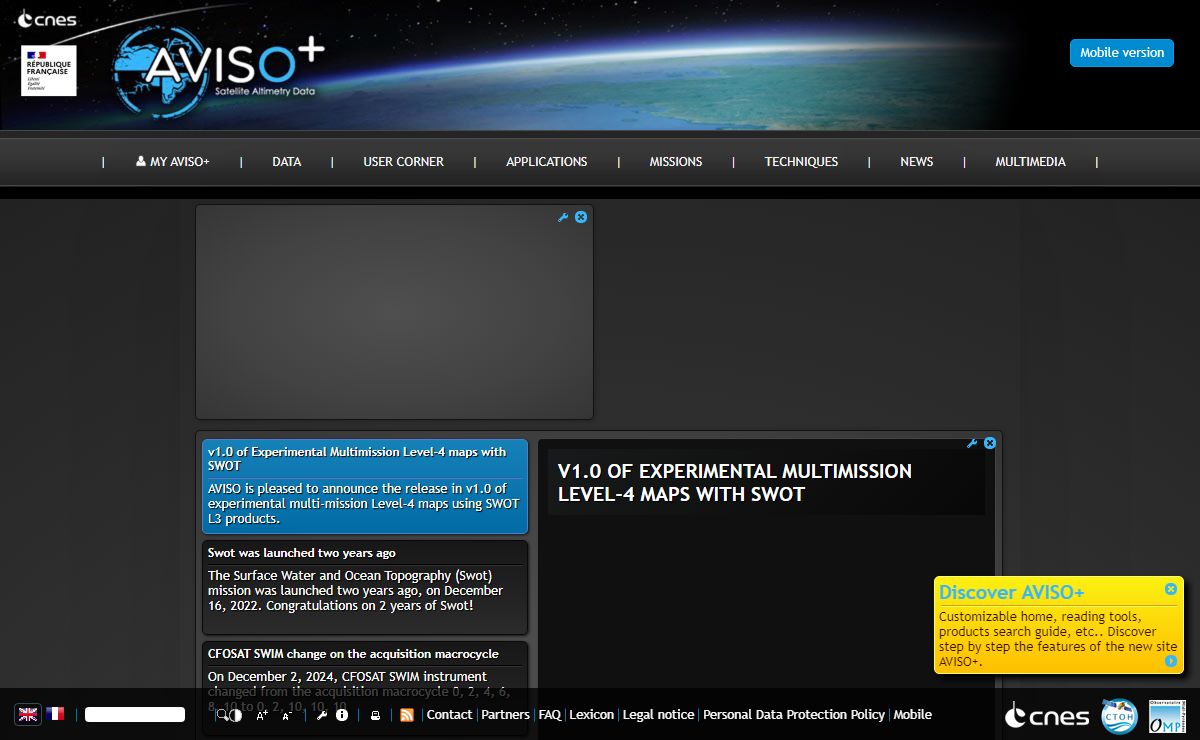Open the APPLICATIONS menu

point(547,162)
